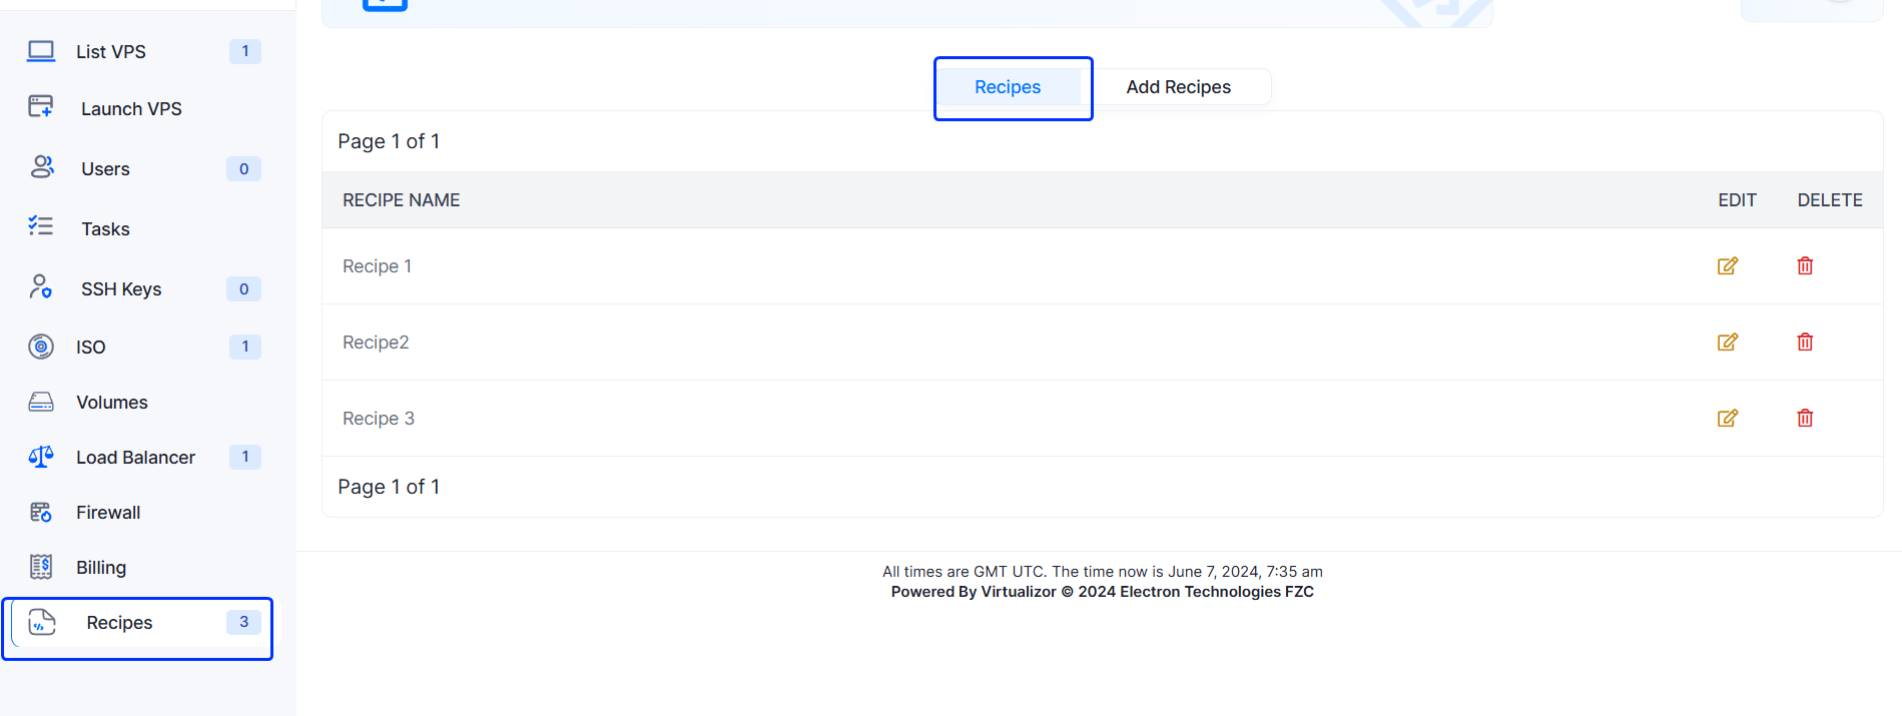
Task: Go to Launch VPS page
Action: [131, 109]
